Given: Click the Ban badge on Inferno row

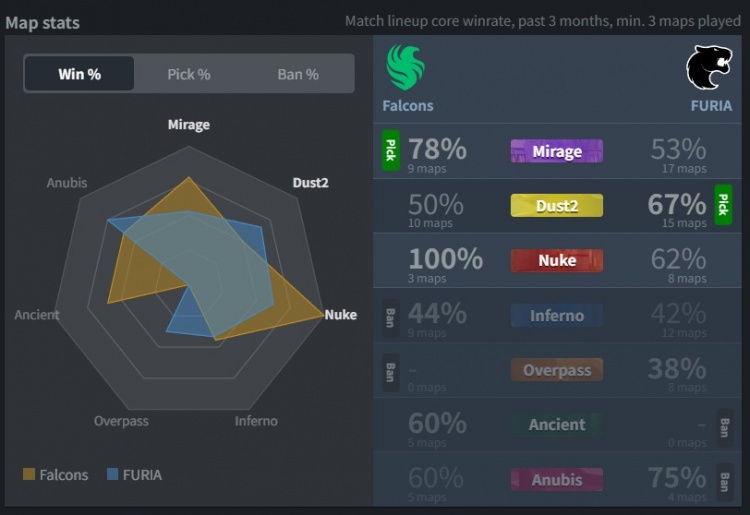Looking at the screenshot, I should [391, 316].
